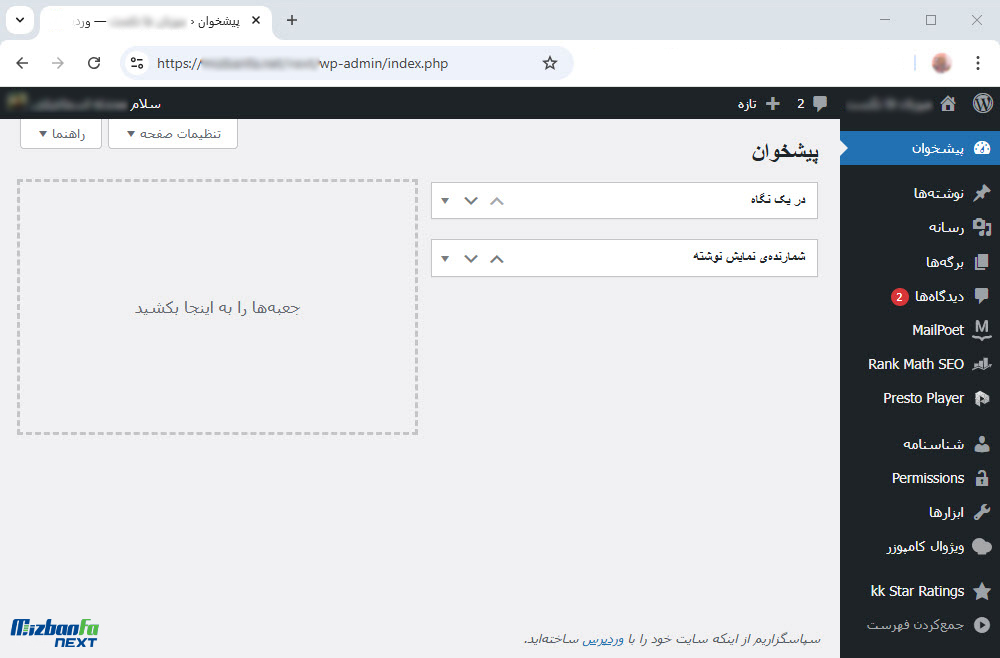1000x658 pixels.
Task: Open the تنظیمات صفحه screen options dropdown
Action: click(172, 133)
